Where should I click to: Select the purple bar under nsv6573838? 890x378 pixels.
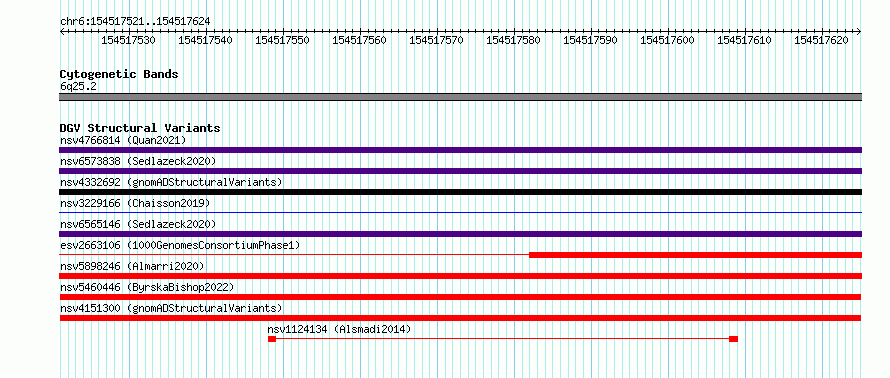coord(460,171)
